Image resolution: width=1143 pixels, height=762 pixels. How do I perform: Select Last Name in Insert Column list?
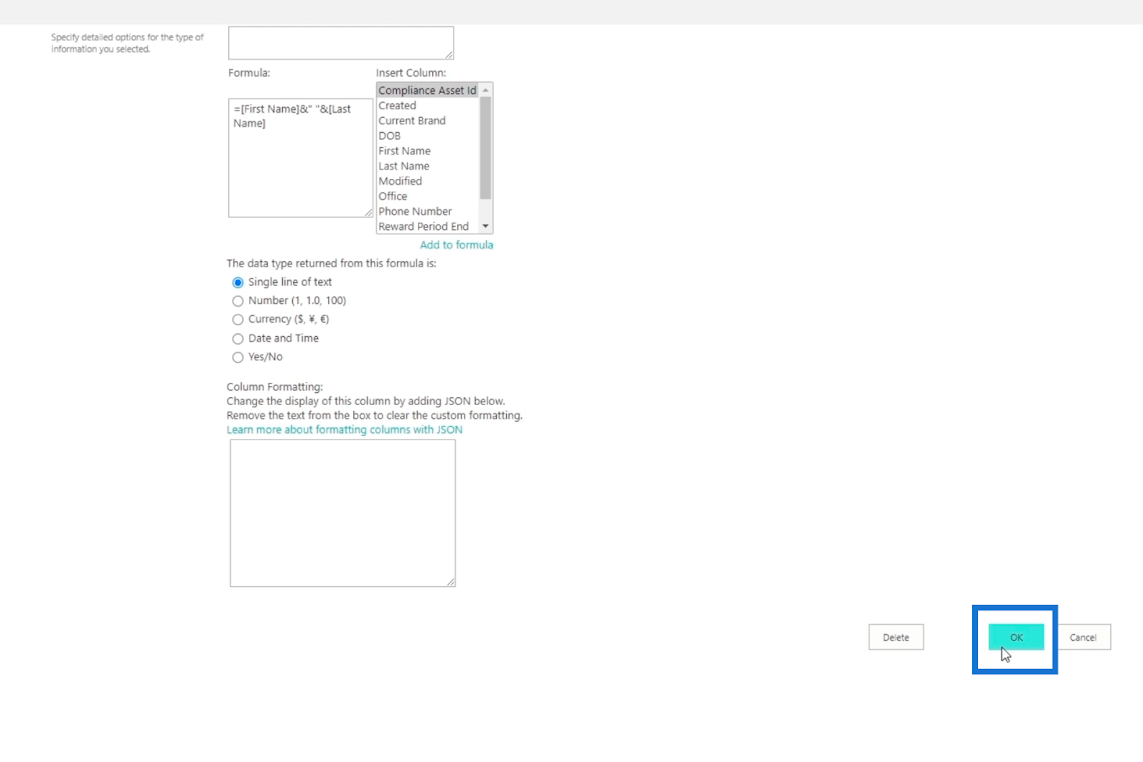[x=427, y=166]
